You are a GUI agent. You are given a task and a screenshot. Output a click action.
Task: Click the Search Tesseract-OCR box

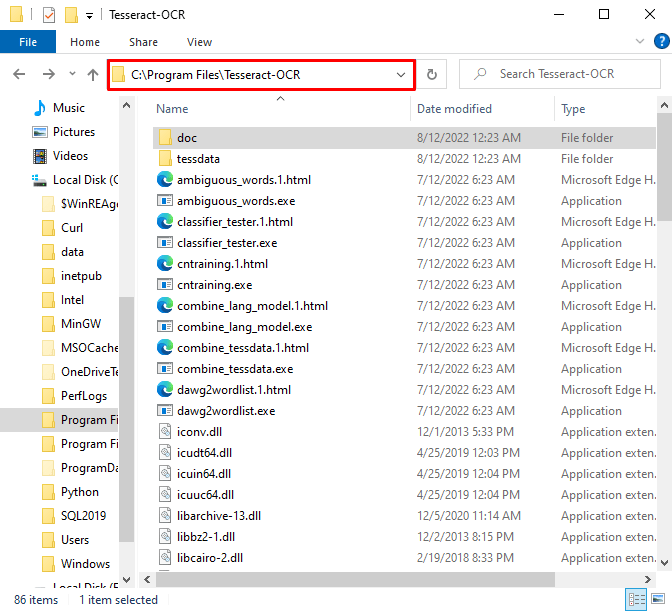[560, 74]
